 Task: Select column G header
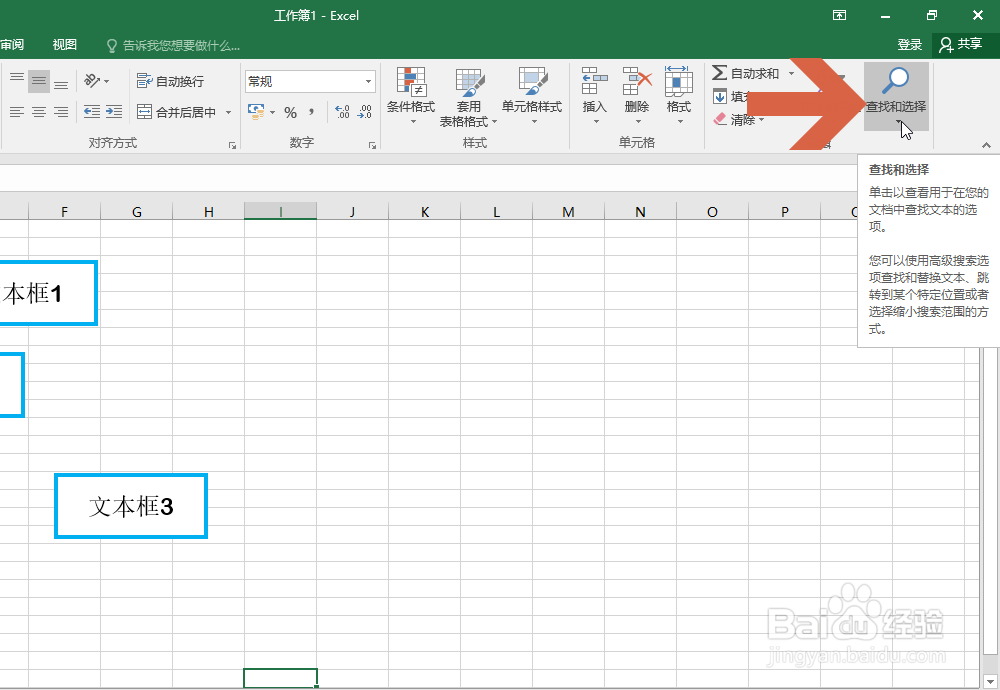(x=136, y=212)
